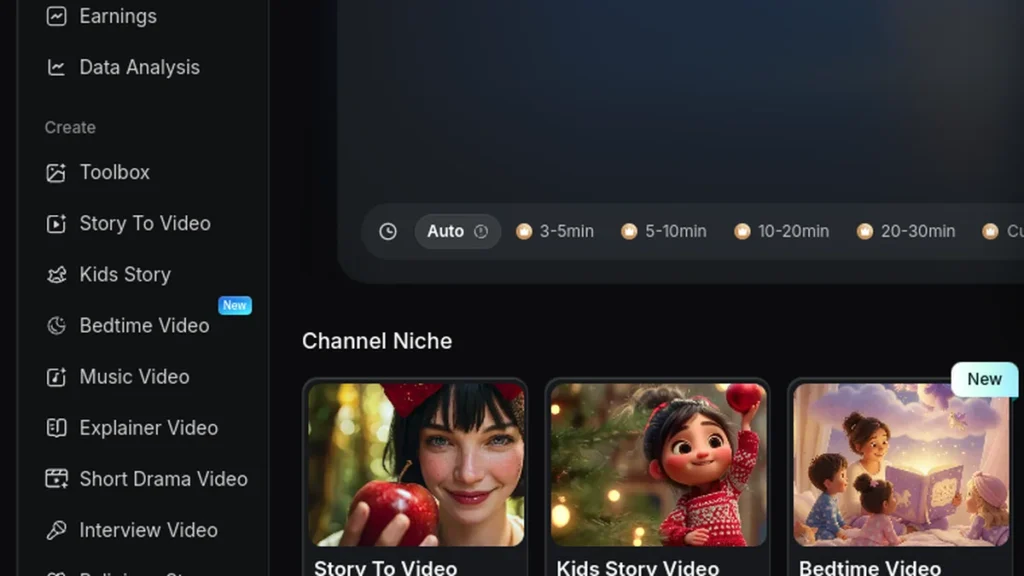Open Bedtime Video in sidebar
The image size is (1024, 576).
pyautogui.click(x=144, y=325)
